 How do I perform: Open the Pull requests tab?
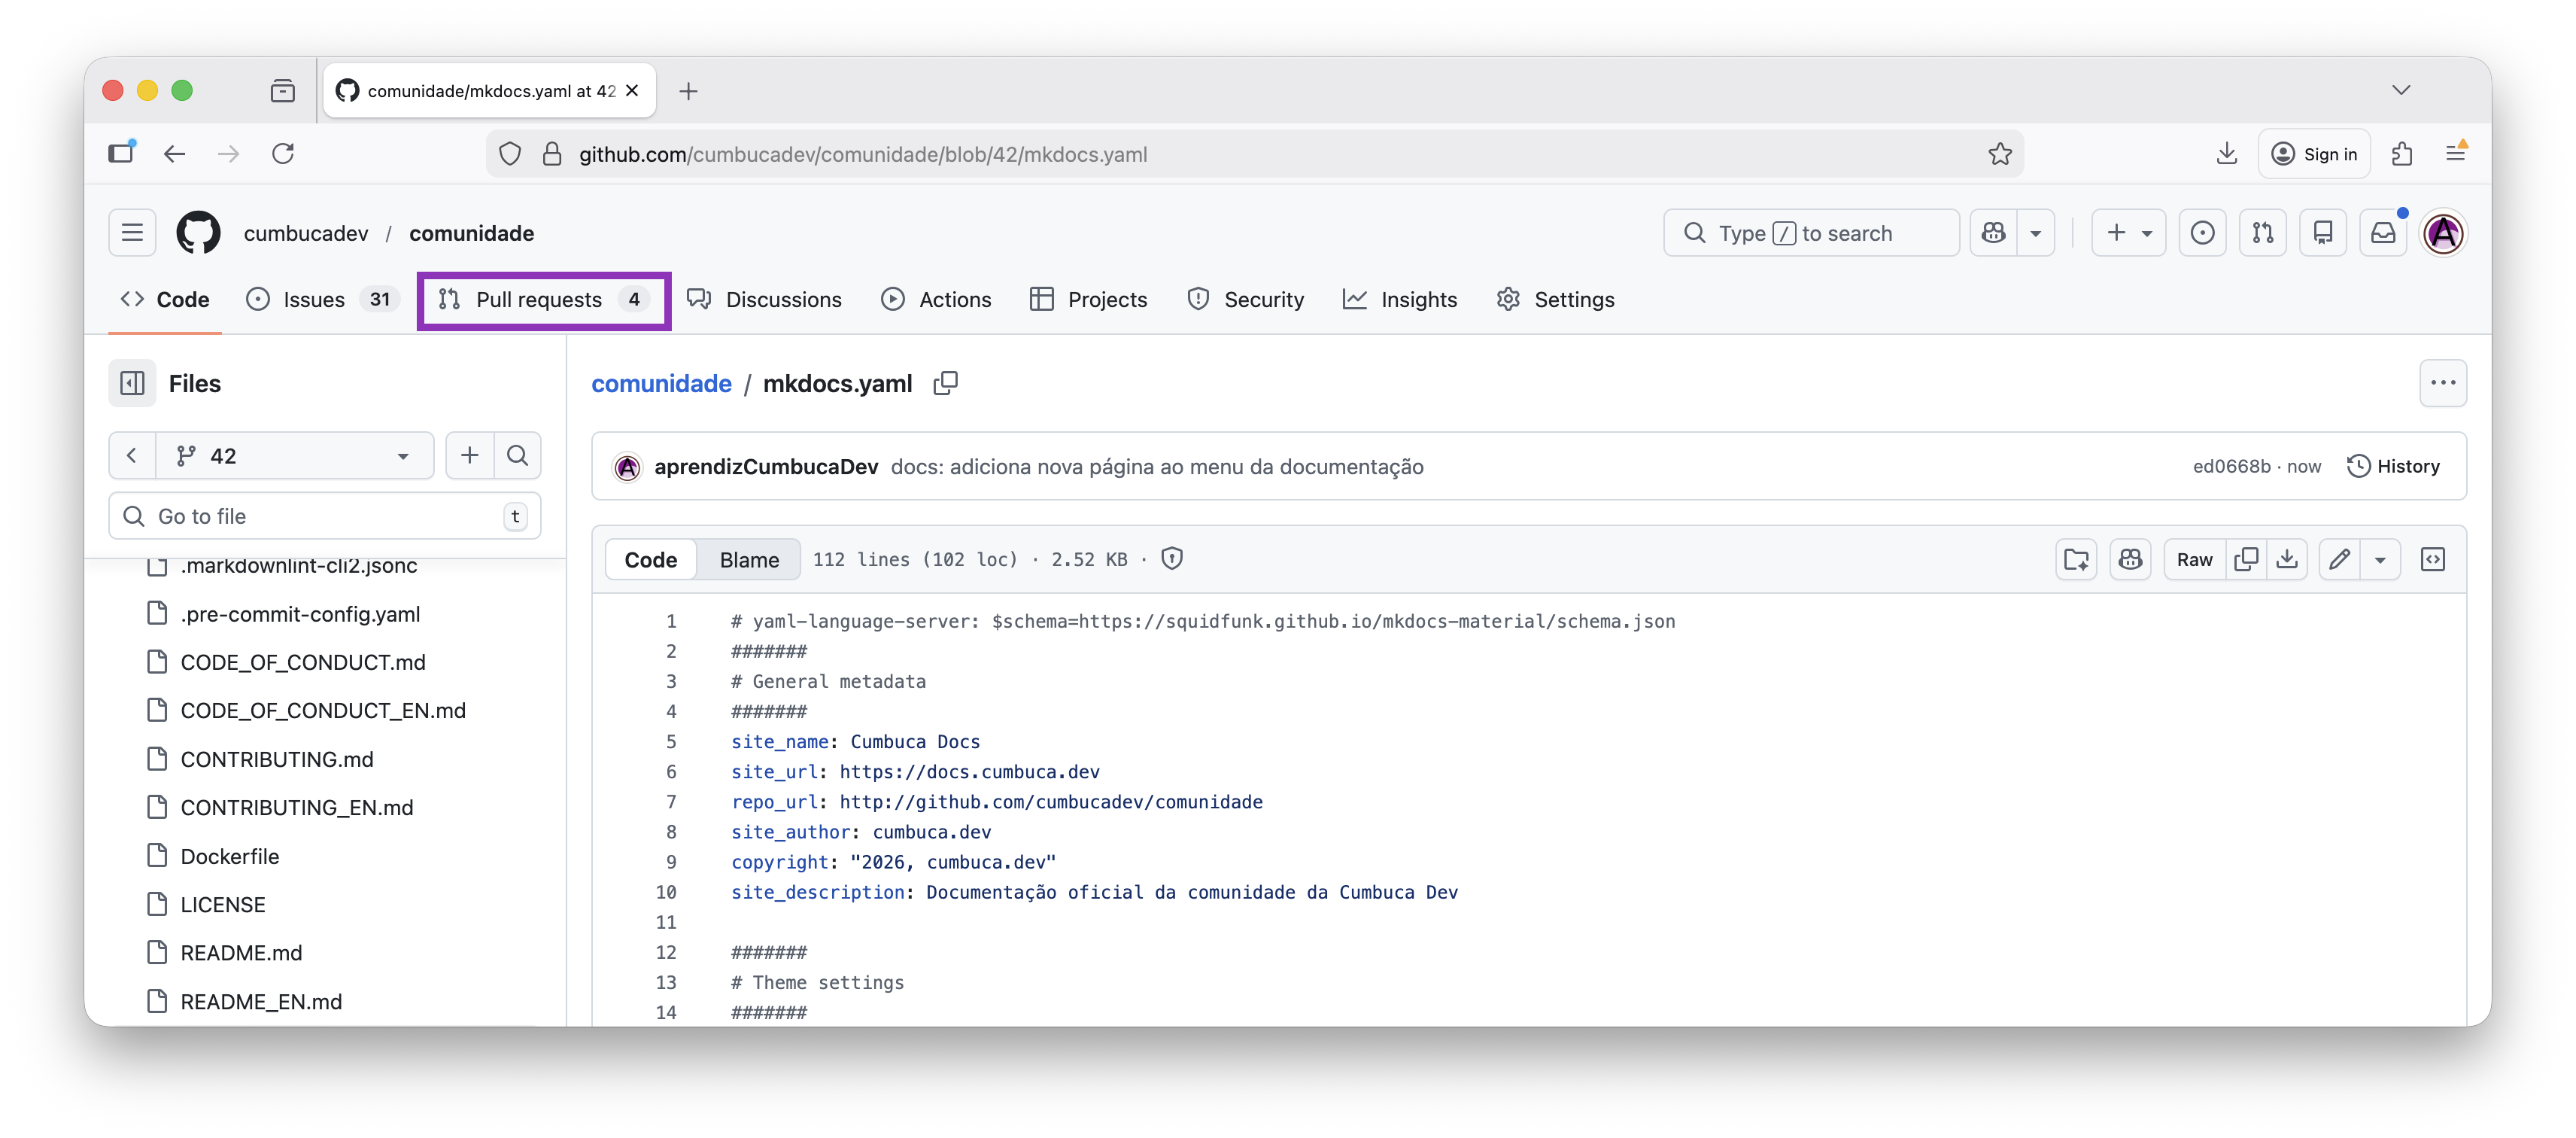(544, 300)
